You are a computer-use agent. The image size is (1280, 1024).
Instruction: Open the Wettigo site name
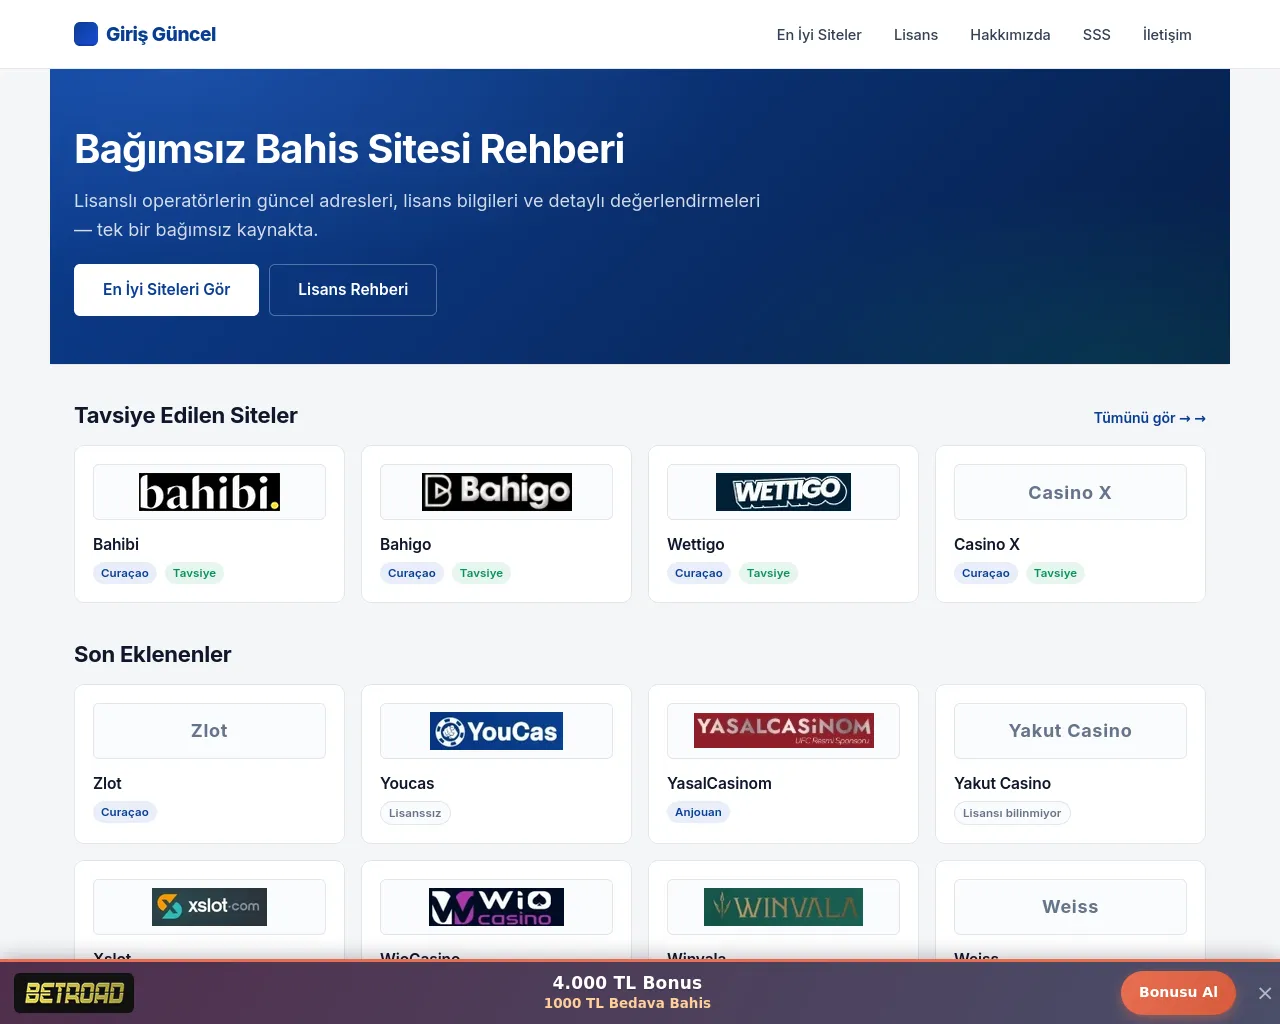pyautogui.click(x=696, y=544)
